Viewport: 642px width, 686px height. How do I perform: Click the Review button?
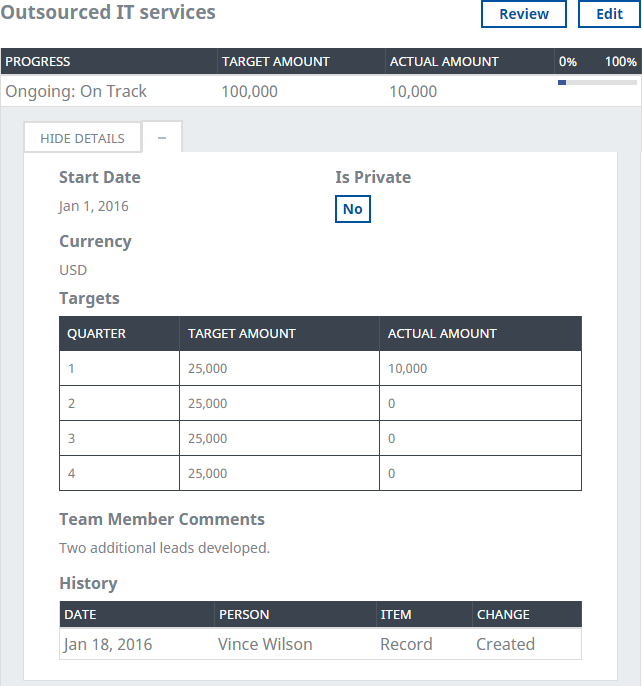(523, 14)
